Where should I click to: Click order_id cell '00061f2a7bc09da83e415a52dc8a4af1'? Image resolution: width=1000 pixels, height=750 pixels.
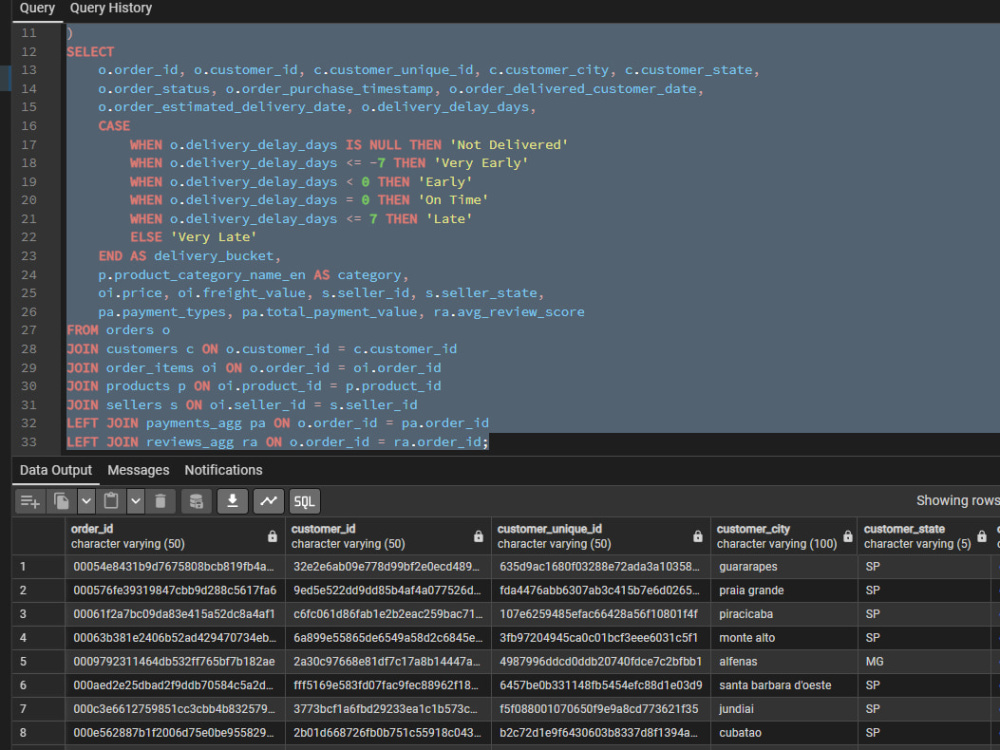175,614
